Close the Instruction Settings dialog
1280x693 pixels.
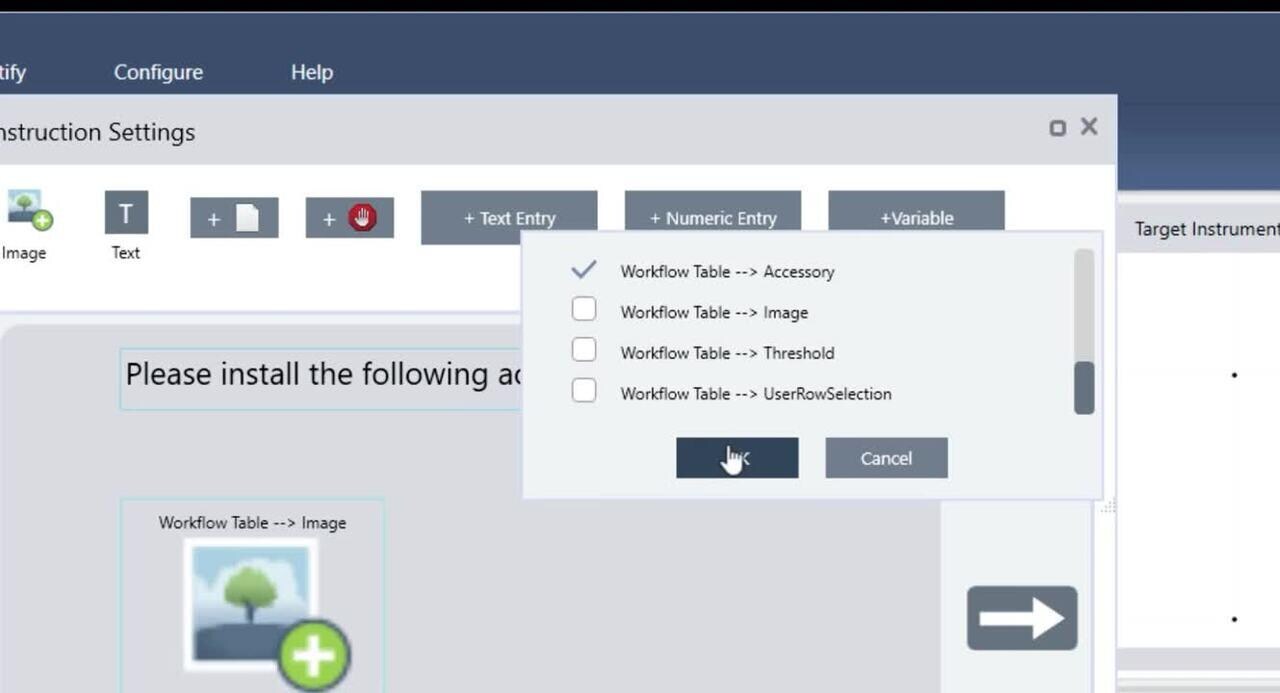(x=1089, y=127)
